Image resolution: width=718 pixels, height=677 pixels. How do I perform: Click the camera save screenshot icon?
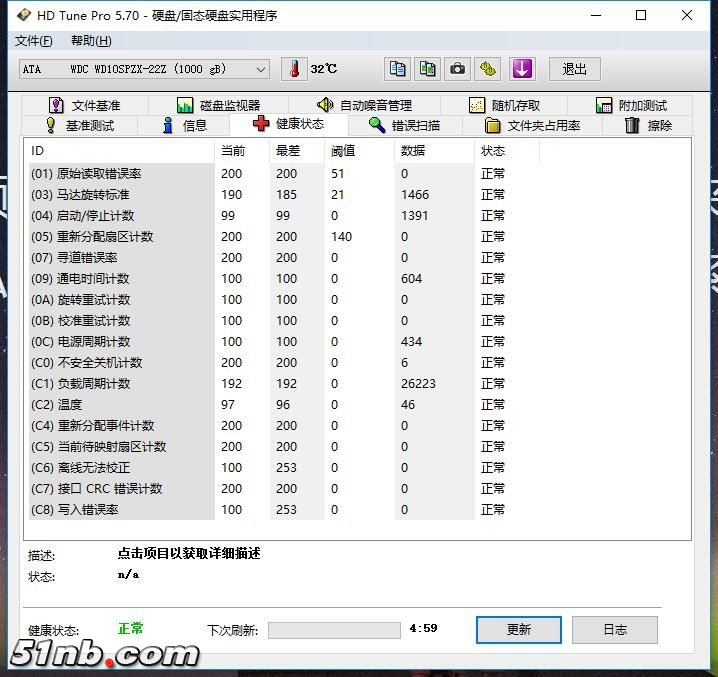pyautogui.click(x=457, y=69)
